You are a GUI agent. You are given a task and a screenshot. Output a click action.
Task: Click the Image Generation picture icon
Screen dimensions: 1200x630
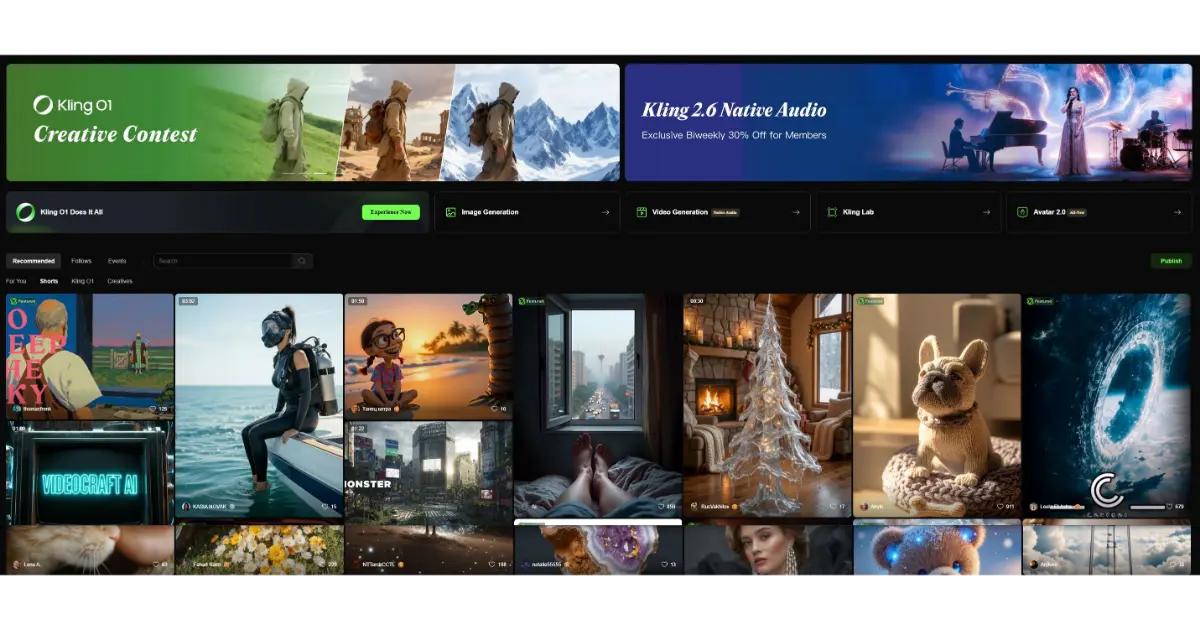(x=451, y=212)
